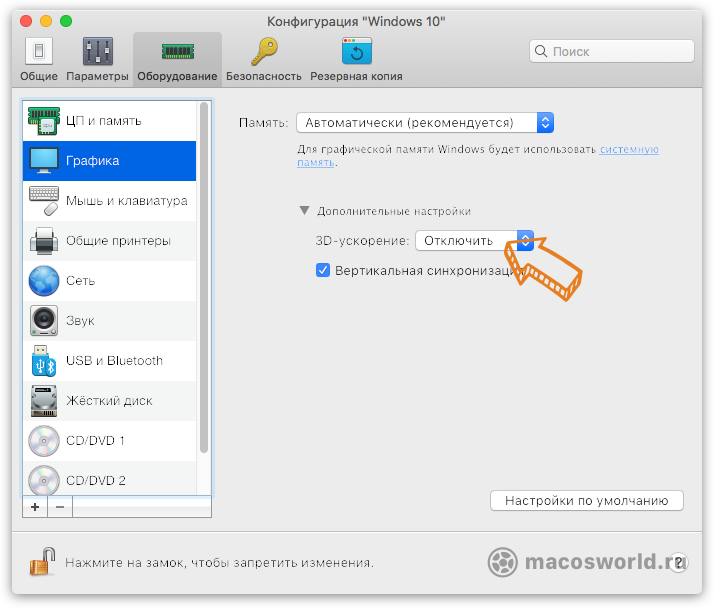Image resolution: width=714 pixels, height=608 pixels.
Task: Select Звук row text
Action: point(80,321)
